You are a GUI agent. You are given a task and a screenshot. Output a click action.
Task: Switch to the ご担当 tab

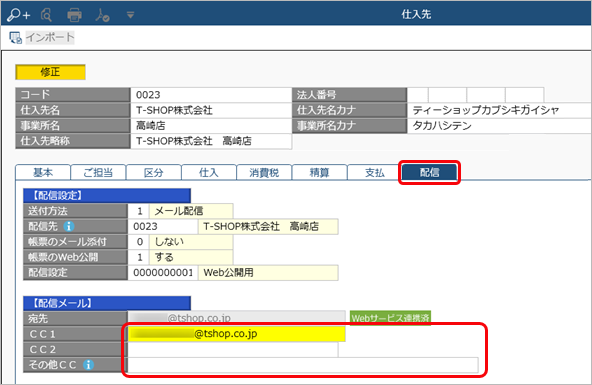tap(98, 172)
